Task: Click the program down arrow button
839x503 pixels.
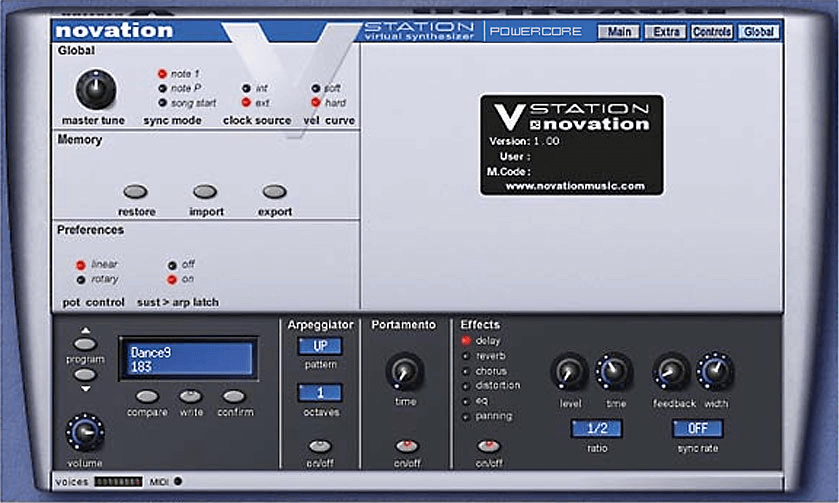Action: pyautogui.click(x=85, y=375)
